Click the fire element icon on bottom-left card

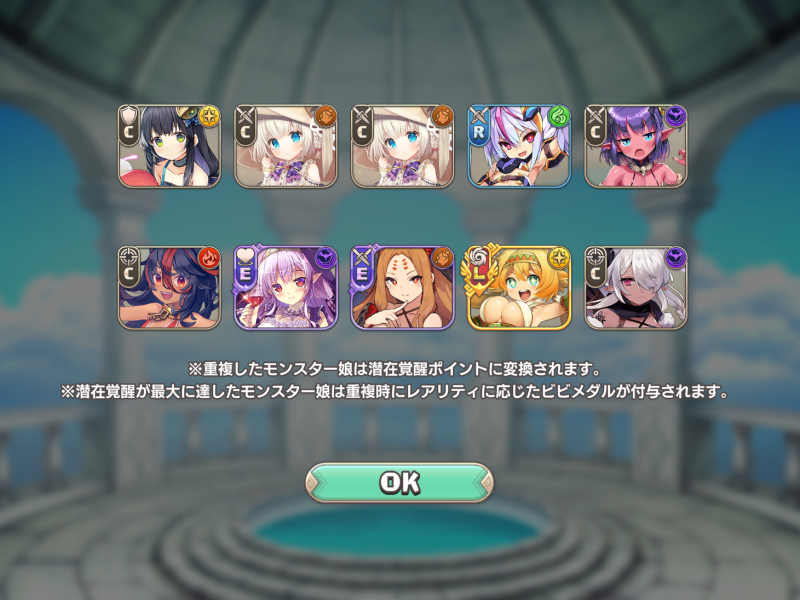click(x=209, y=258)
